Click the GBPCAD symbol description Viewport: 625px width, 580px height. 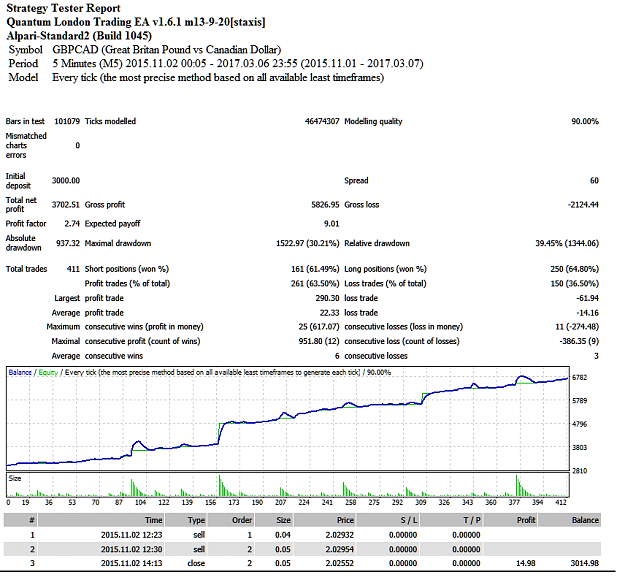(167, 50)
